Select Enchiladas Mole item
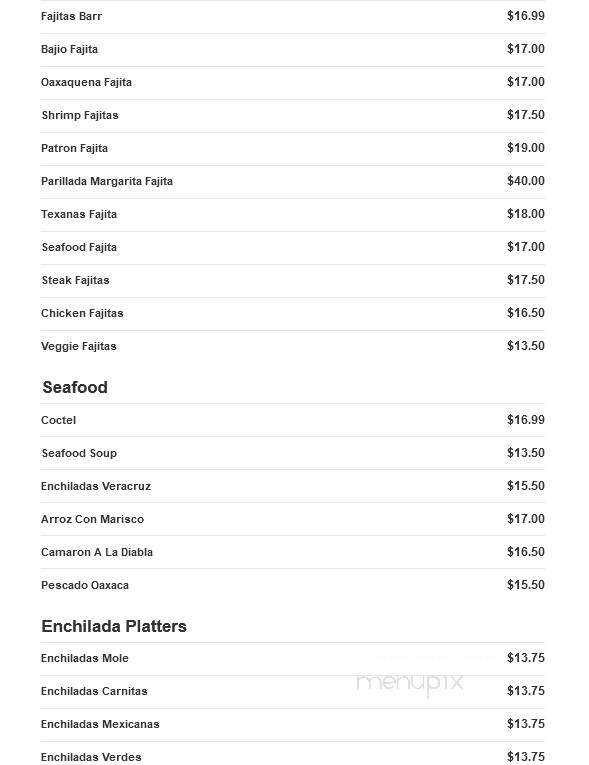Screen dimensions: 589x765 click(85, 658)
